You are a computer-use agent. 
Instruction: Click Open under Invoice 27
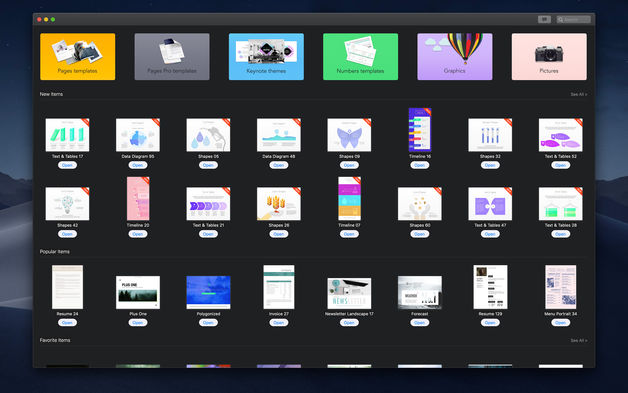(x=279, y=322)
